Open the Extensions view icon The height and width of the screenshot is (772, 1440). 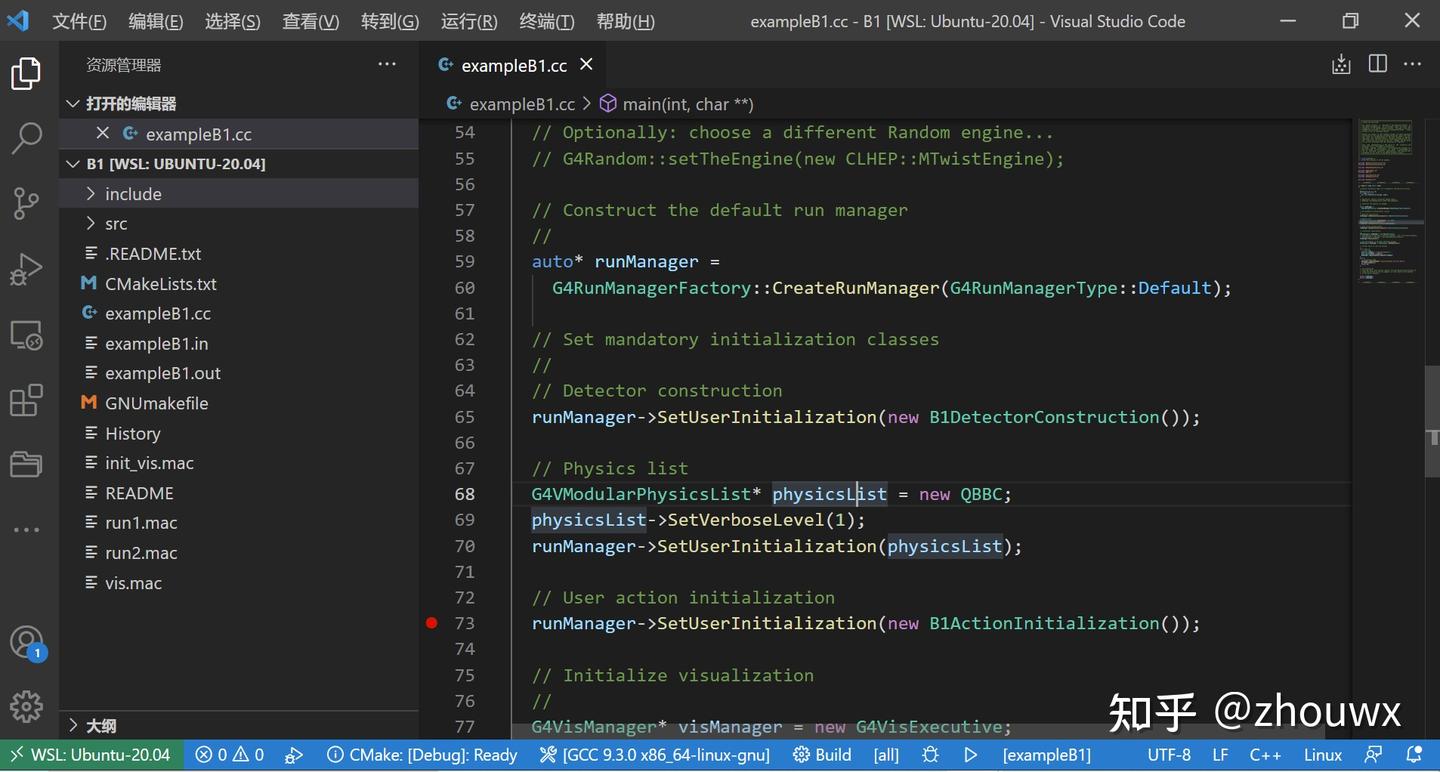click(26, 400)
